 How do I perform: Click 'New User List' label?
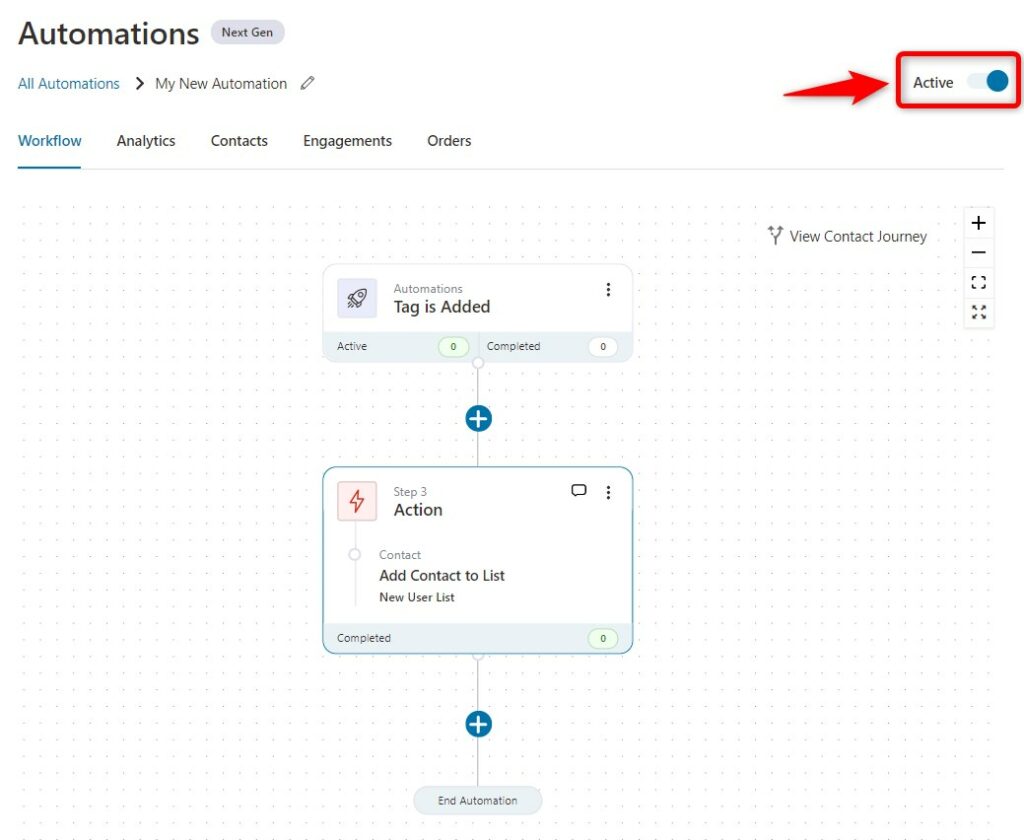pyautogui.click(x=417, y=597)
